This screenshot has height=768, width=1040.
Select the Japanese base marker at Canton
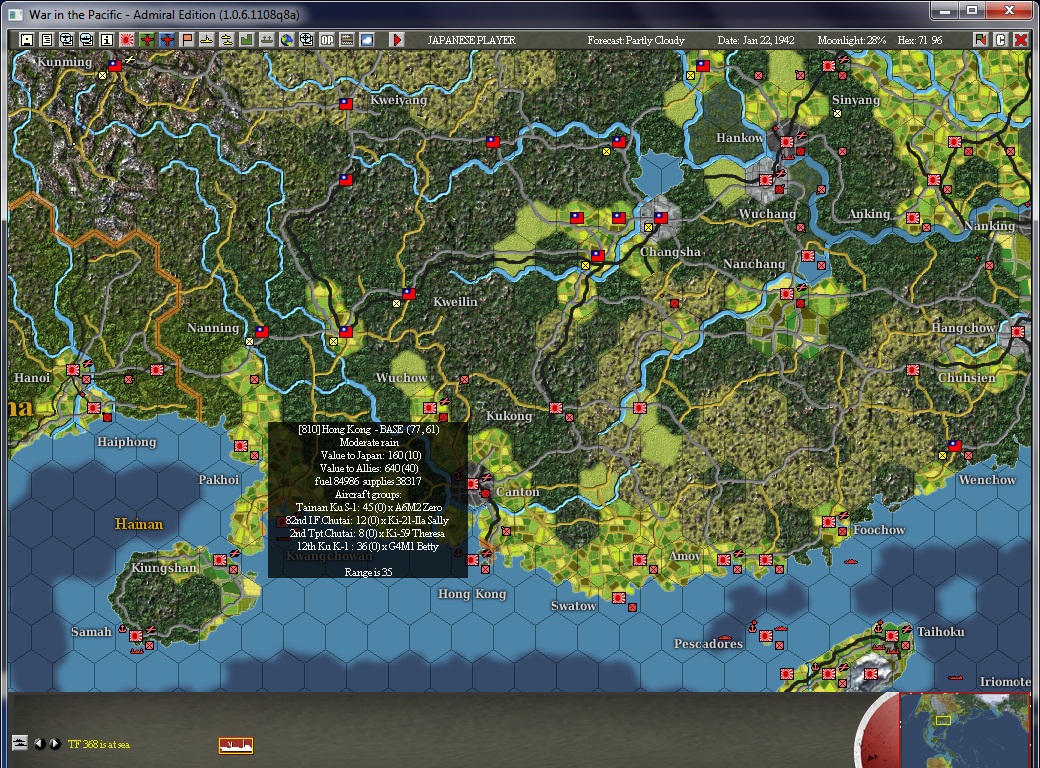(472, 483)
